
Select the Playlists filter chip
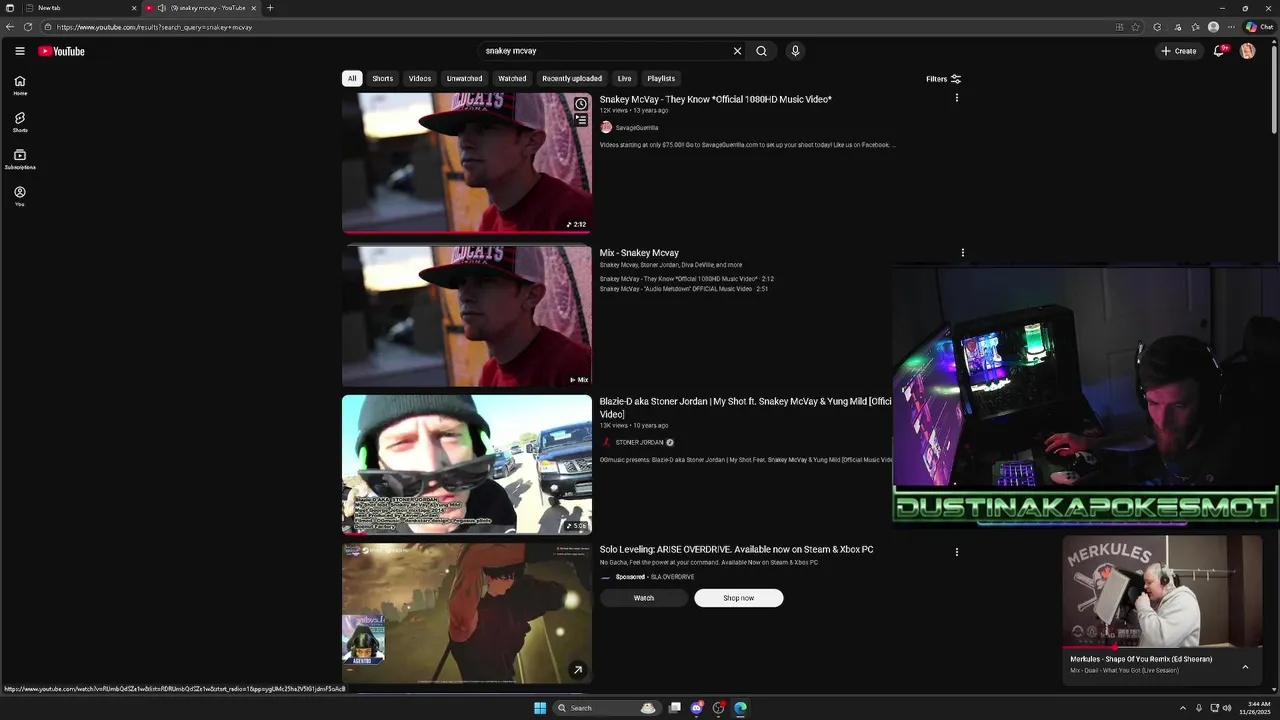click(x=661, y=78)
